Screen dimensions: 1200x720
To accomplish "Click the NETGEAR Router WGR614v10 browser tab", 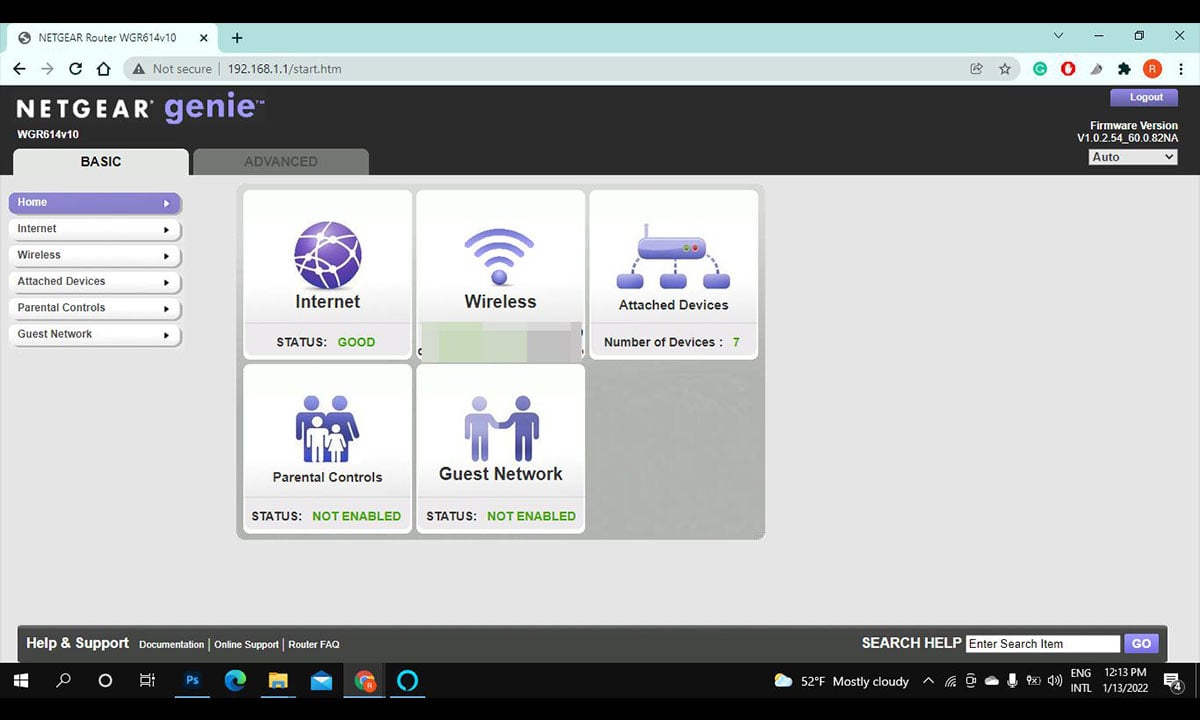I will point(113,38).
